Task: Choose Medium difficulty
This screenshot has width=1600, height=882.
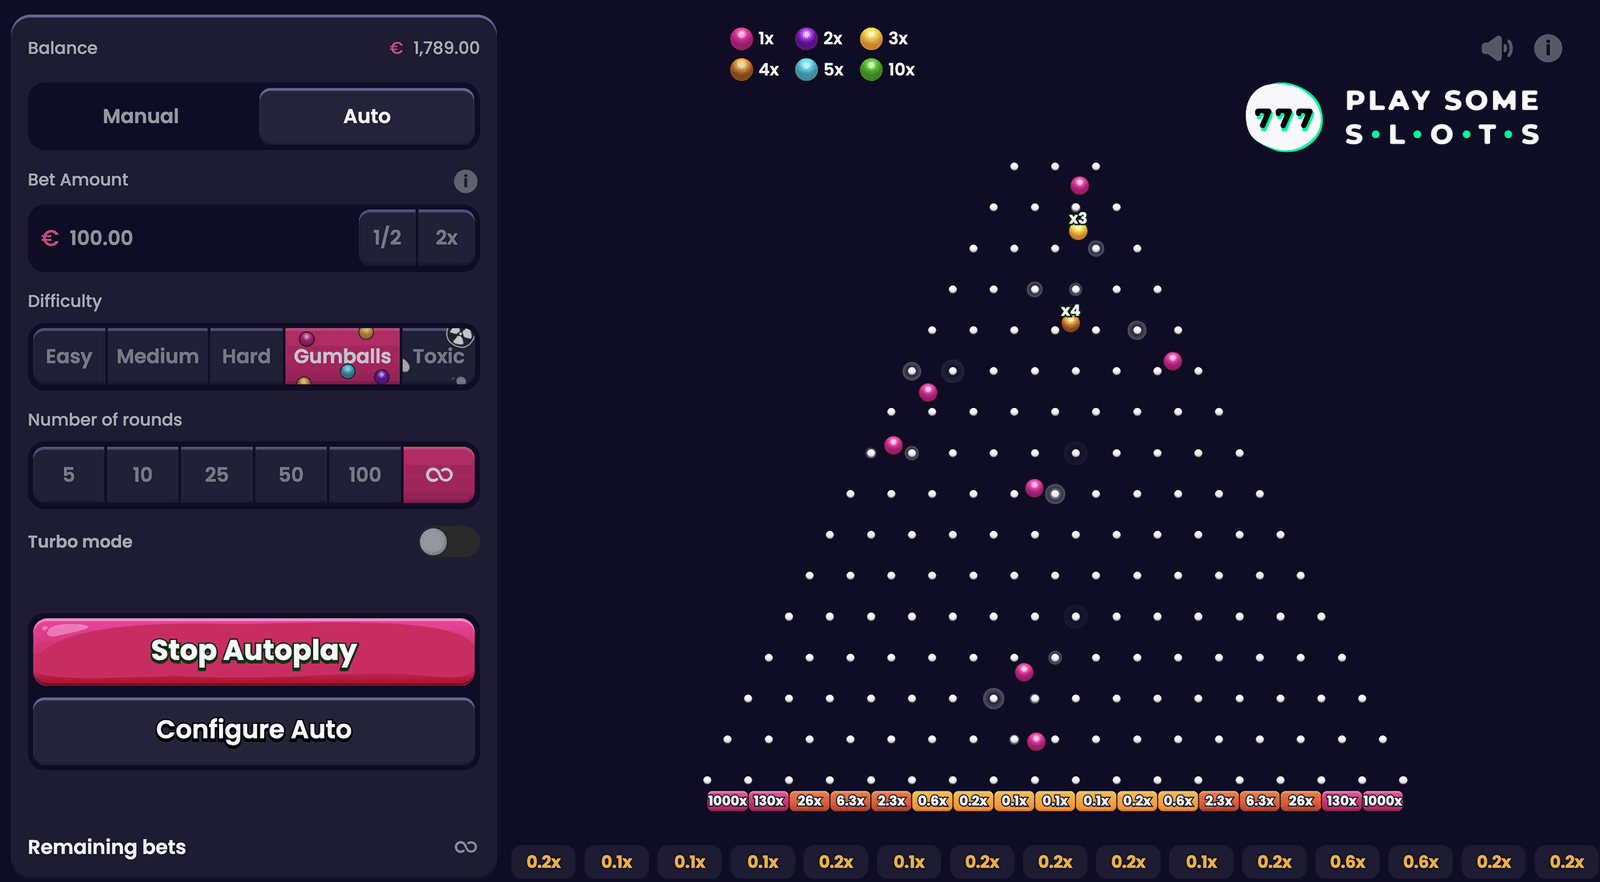Action: tap(157, 357)
